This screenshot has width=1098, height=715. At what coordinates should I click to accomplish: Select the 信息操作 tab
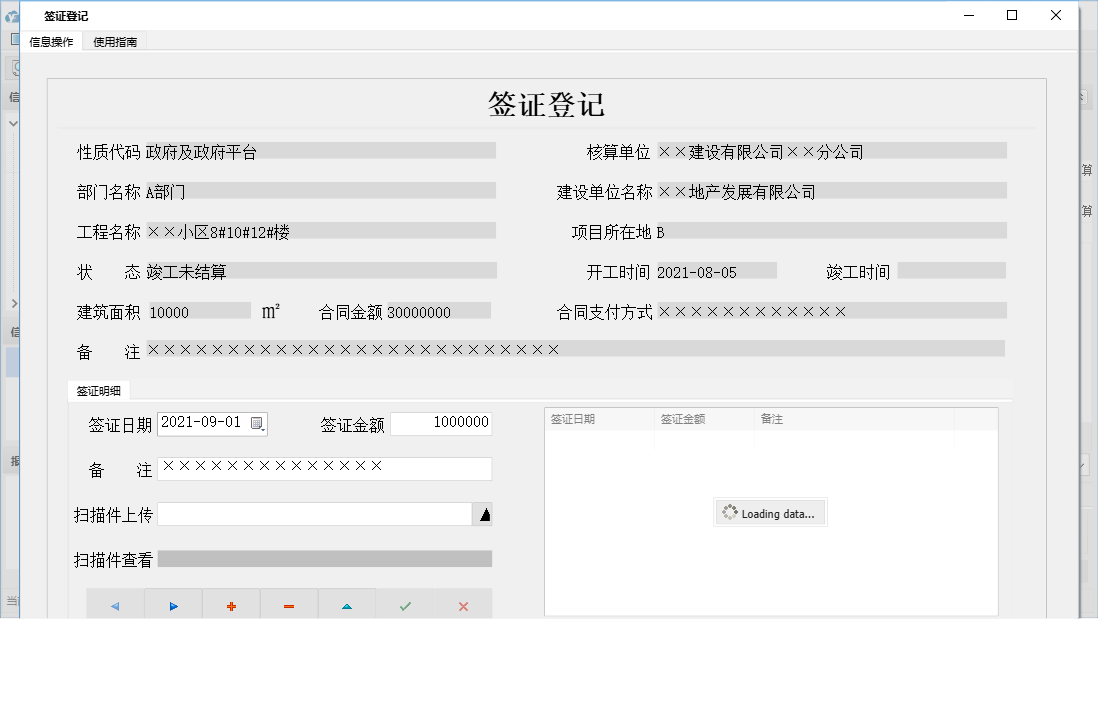(50, 42)
